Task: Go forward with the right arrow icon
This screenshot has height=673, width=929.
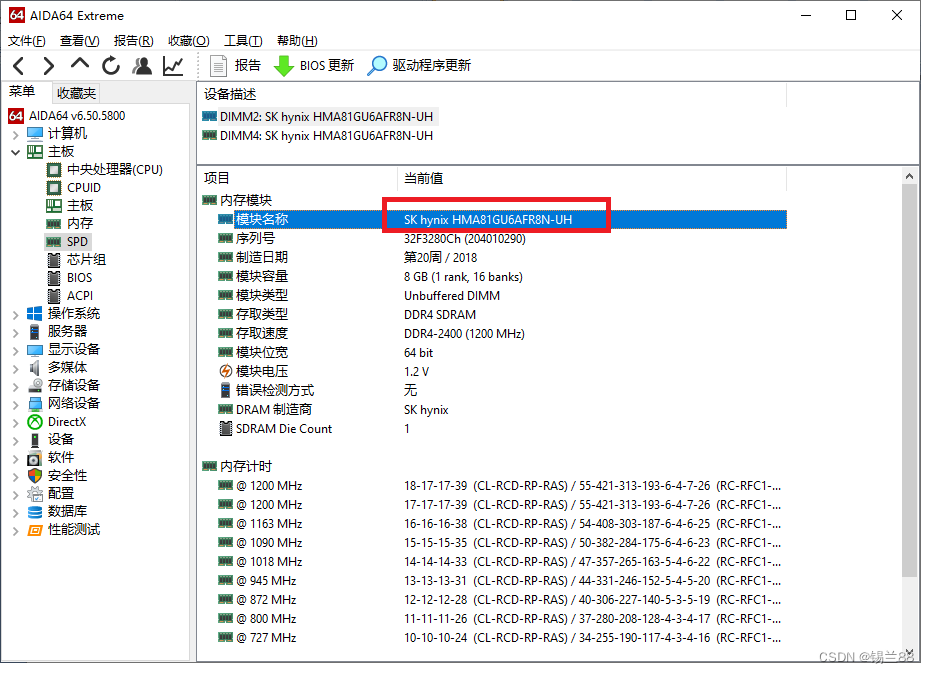Action: tap(49, 65)
